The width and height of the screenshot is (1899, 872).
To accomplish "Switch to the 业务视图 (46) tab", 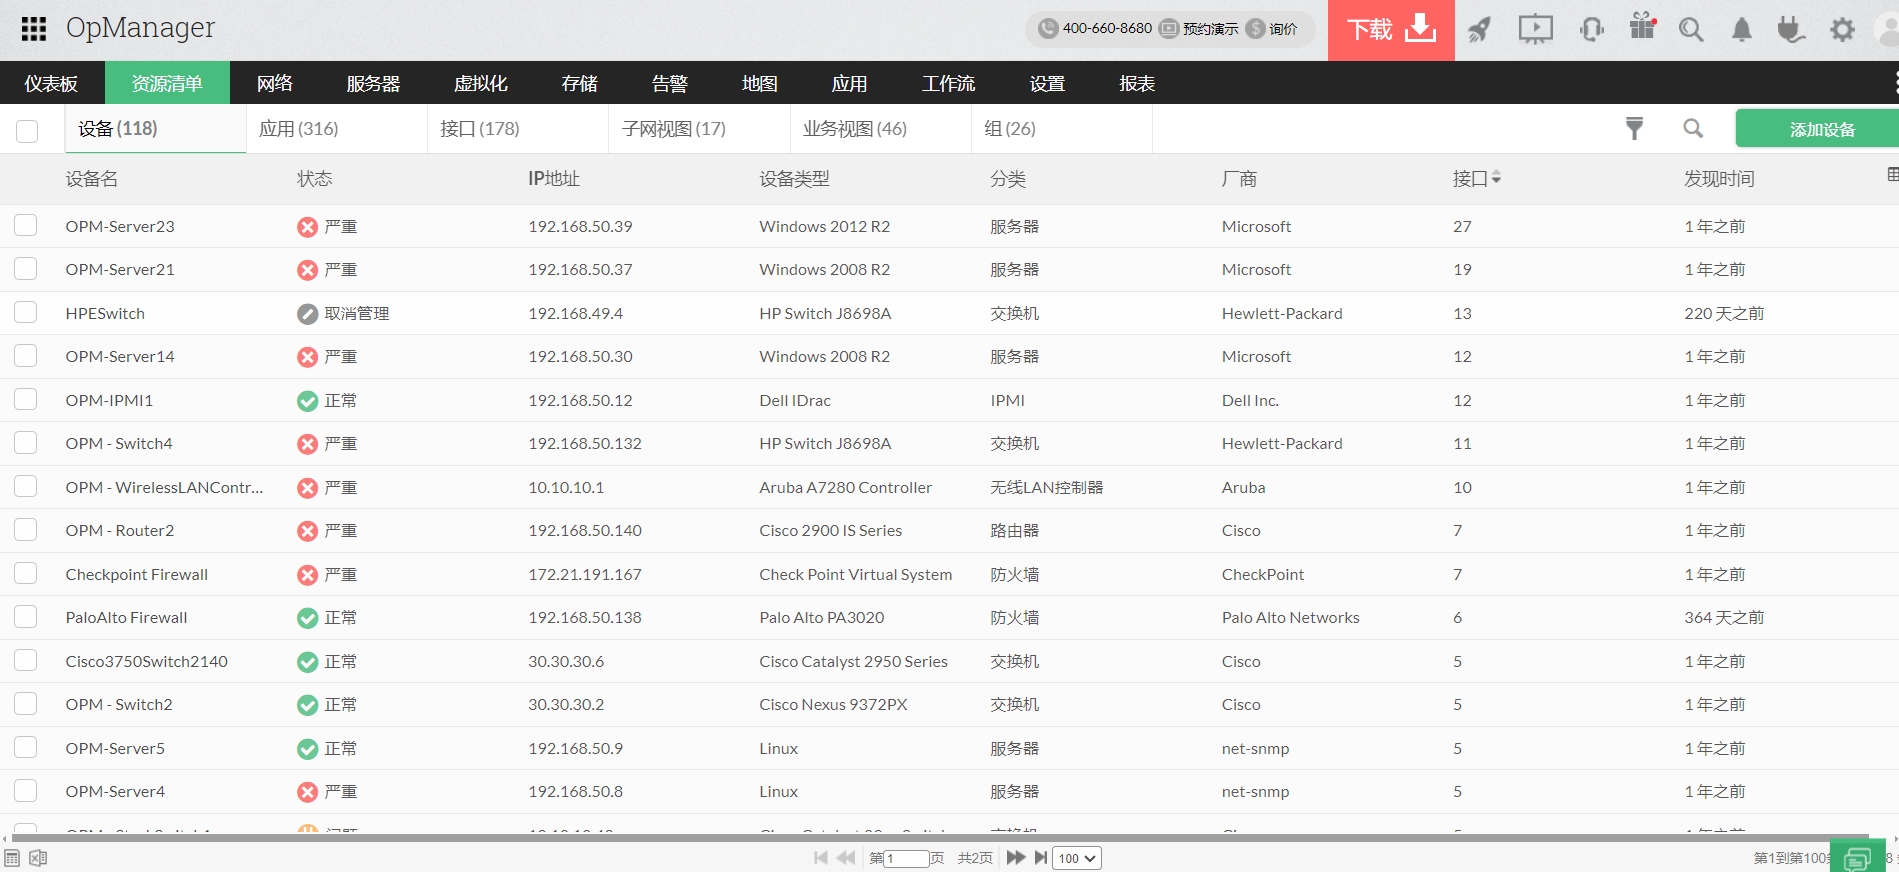I will coord(880,129).
